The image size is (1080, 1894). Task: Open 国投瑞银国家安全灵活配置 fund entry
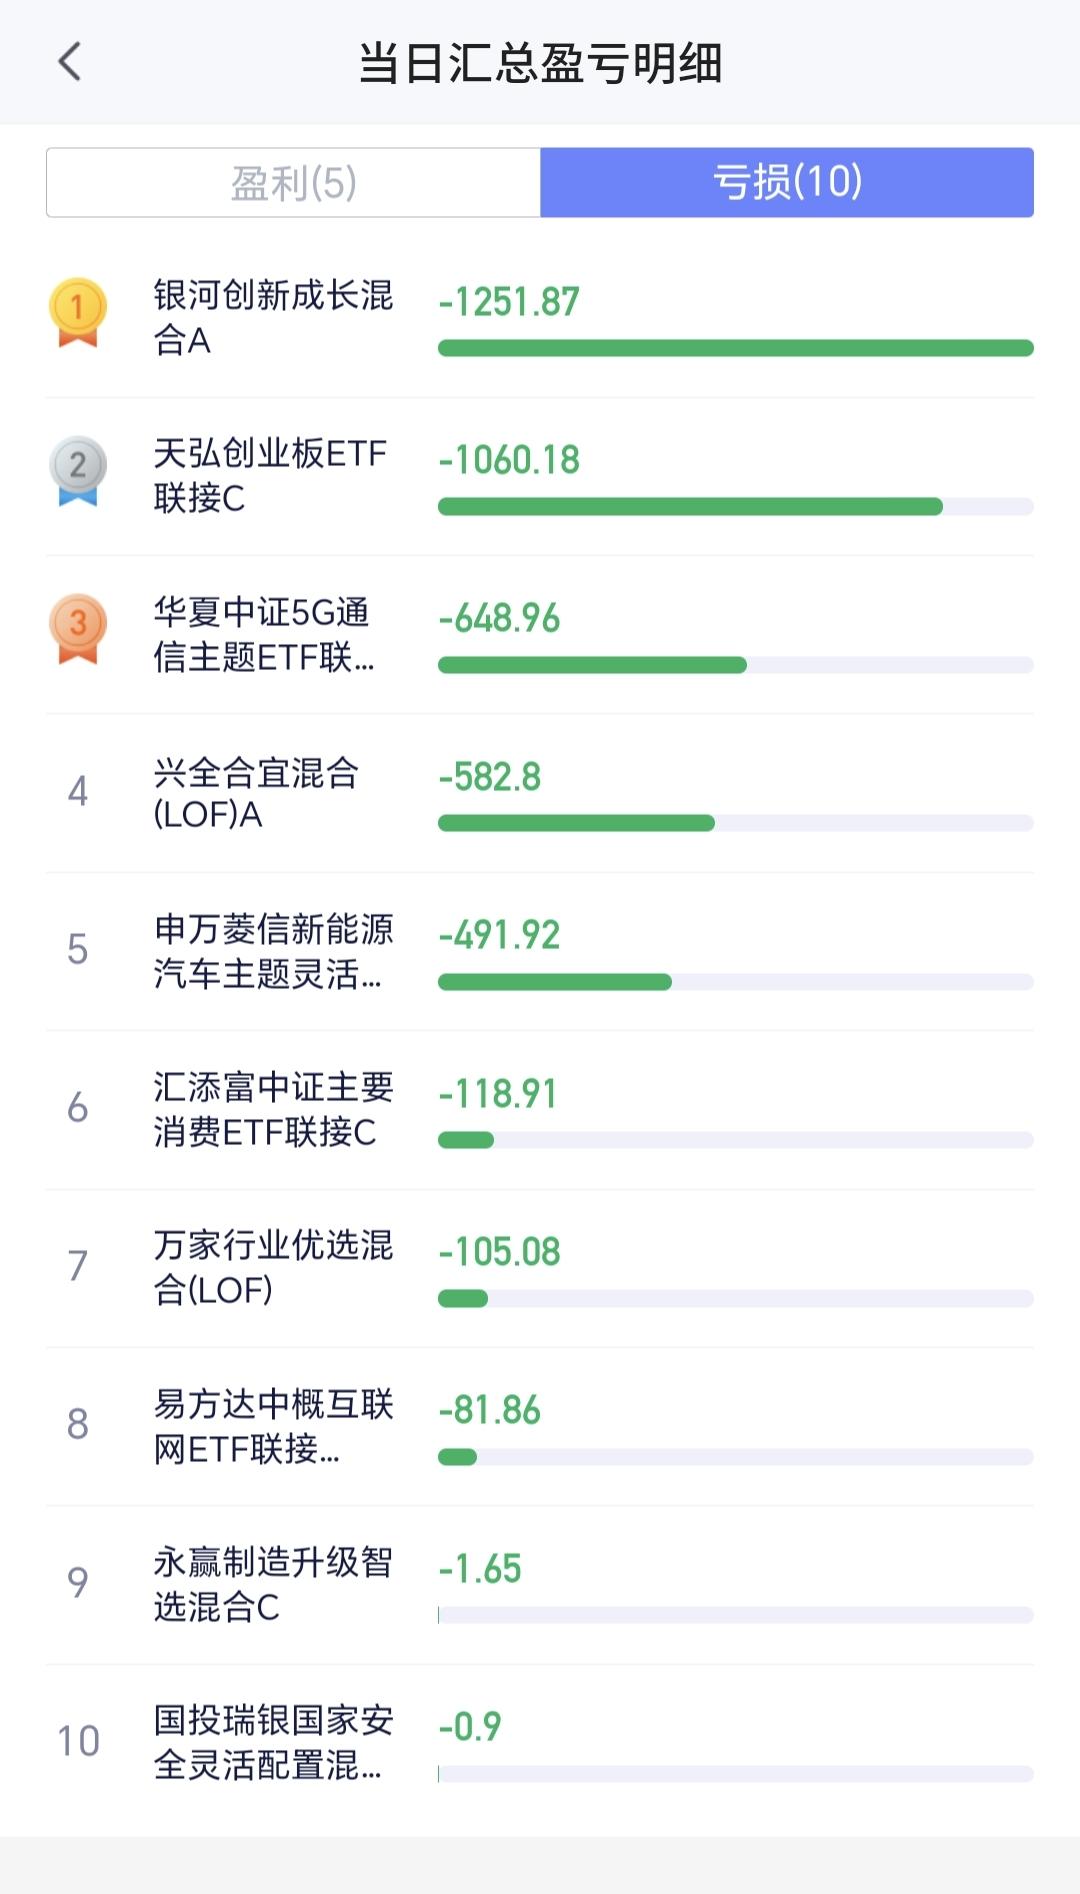point(540,1743)
